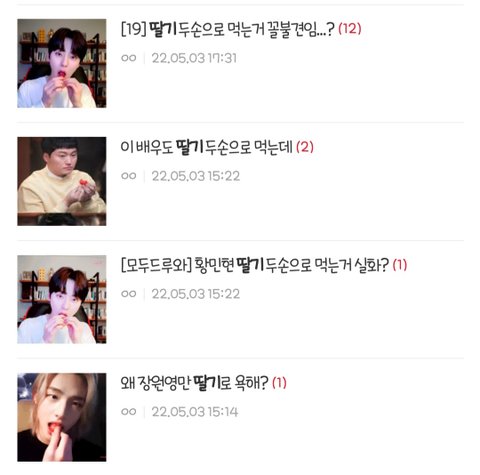Image resolution: width=480 pixels, height=475 pixels.
Task: Open the (2) comment count on second post
Action: pyautogui.click(x=305, y=147)
